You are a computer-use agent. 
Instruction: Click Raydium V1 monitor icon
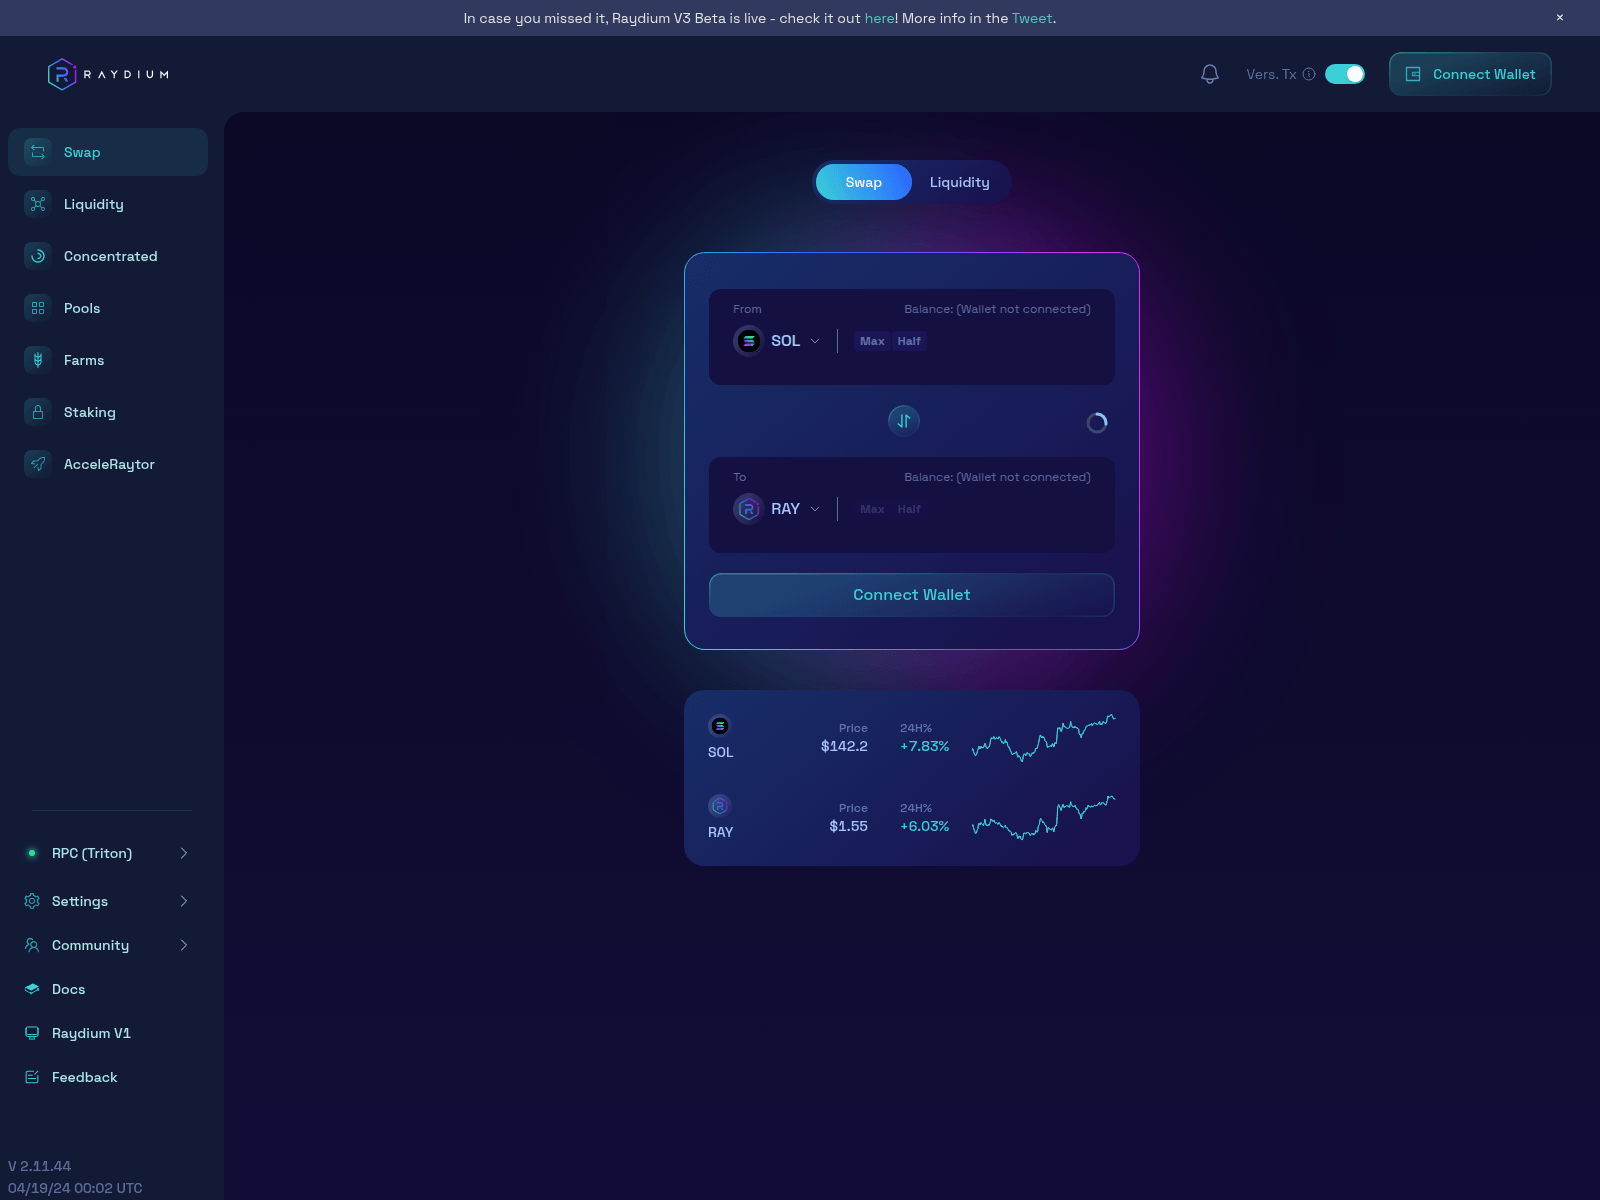(x=32, y=1033)
